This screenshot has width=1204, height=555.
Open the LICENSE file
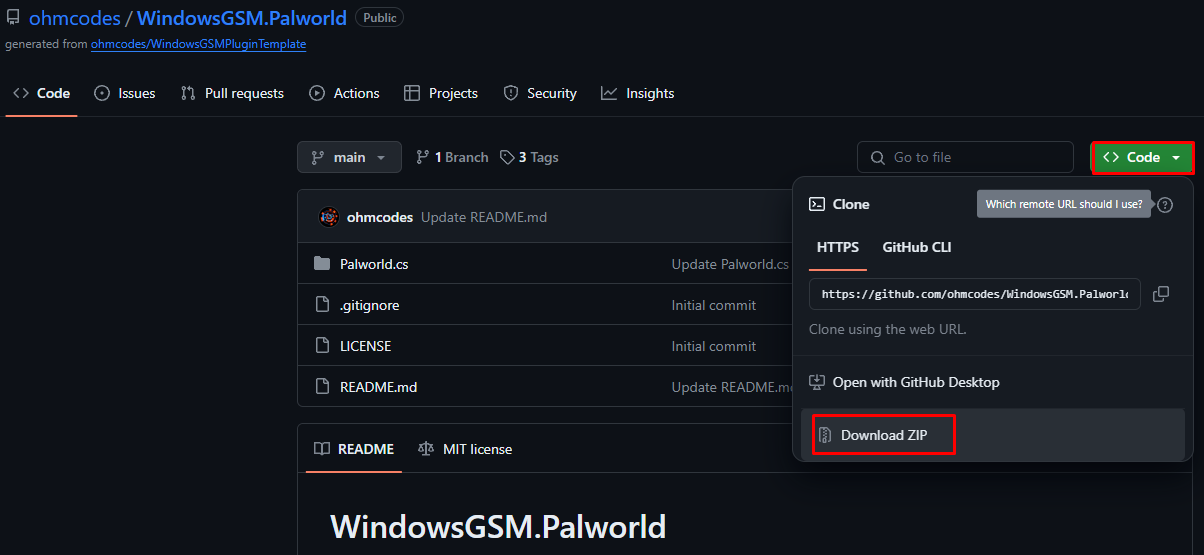365,346
